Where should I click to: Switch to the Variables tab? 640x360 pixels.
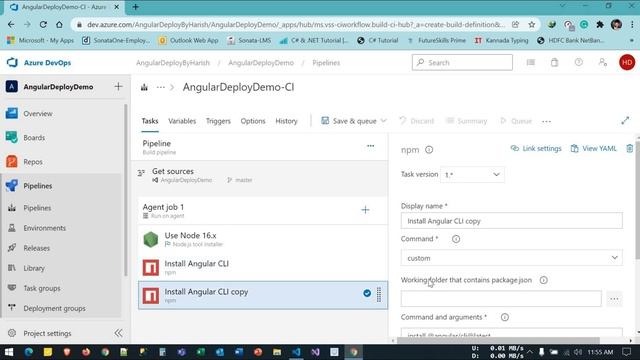[182, 121]
